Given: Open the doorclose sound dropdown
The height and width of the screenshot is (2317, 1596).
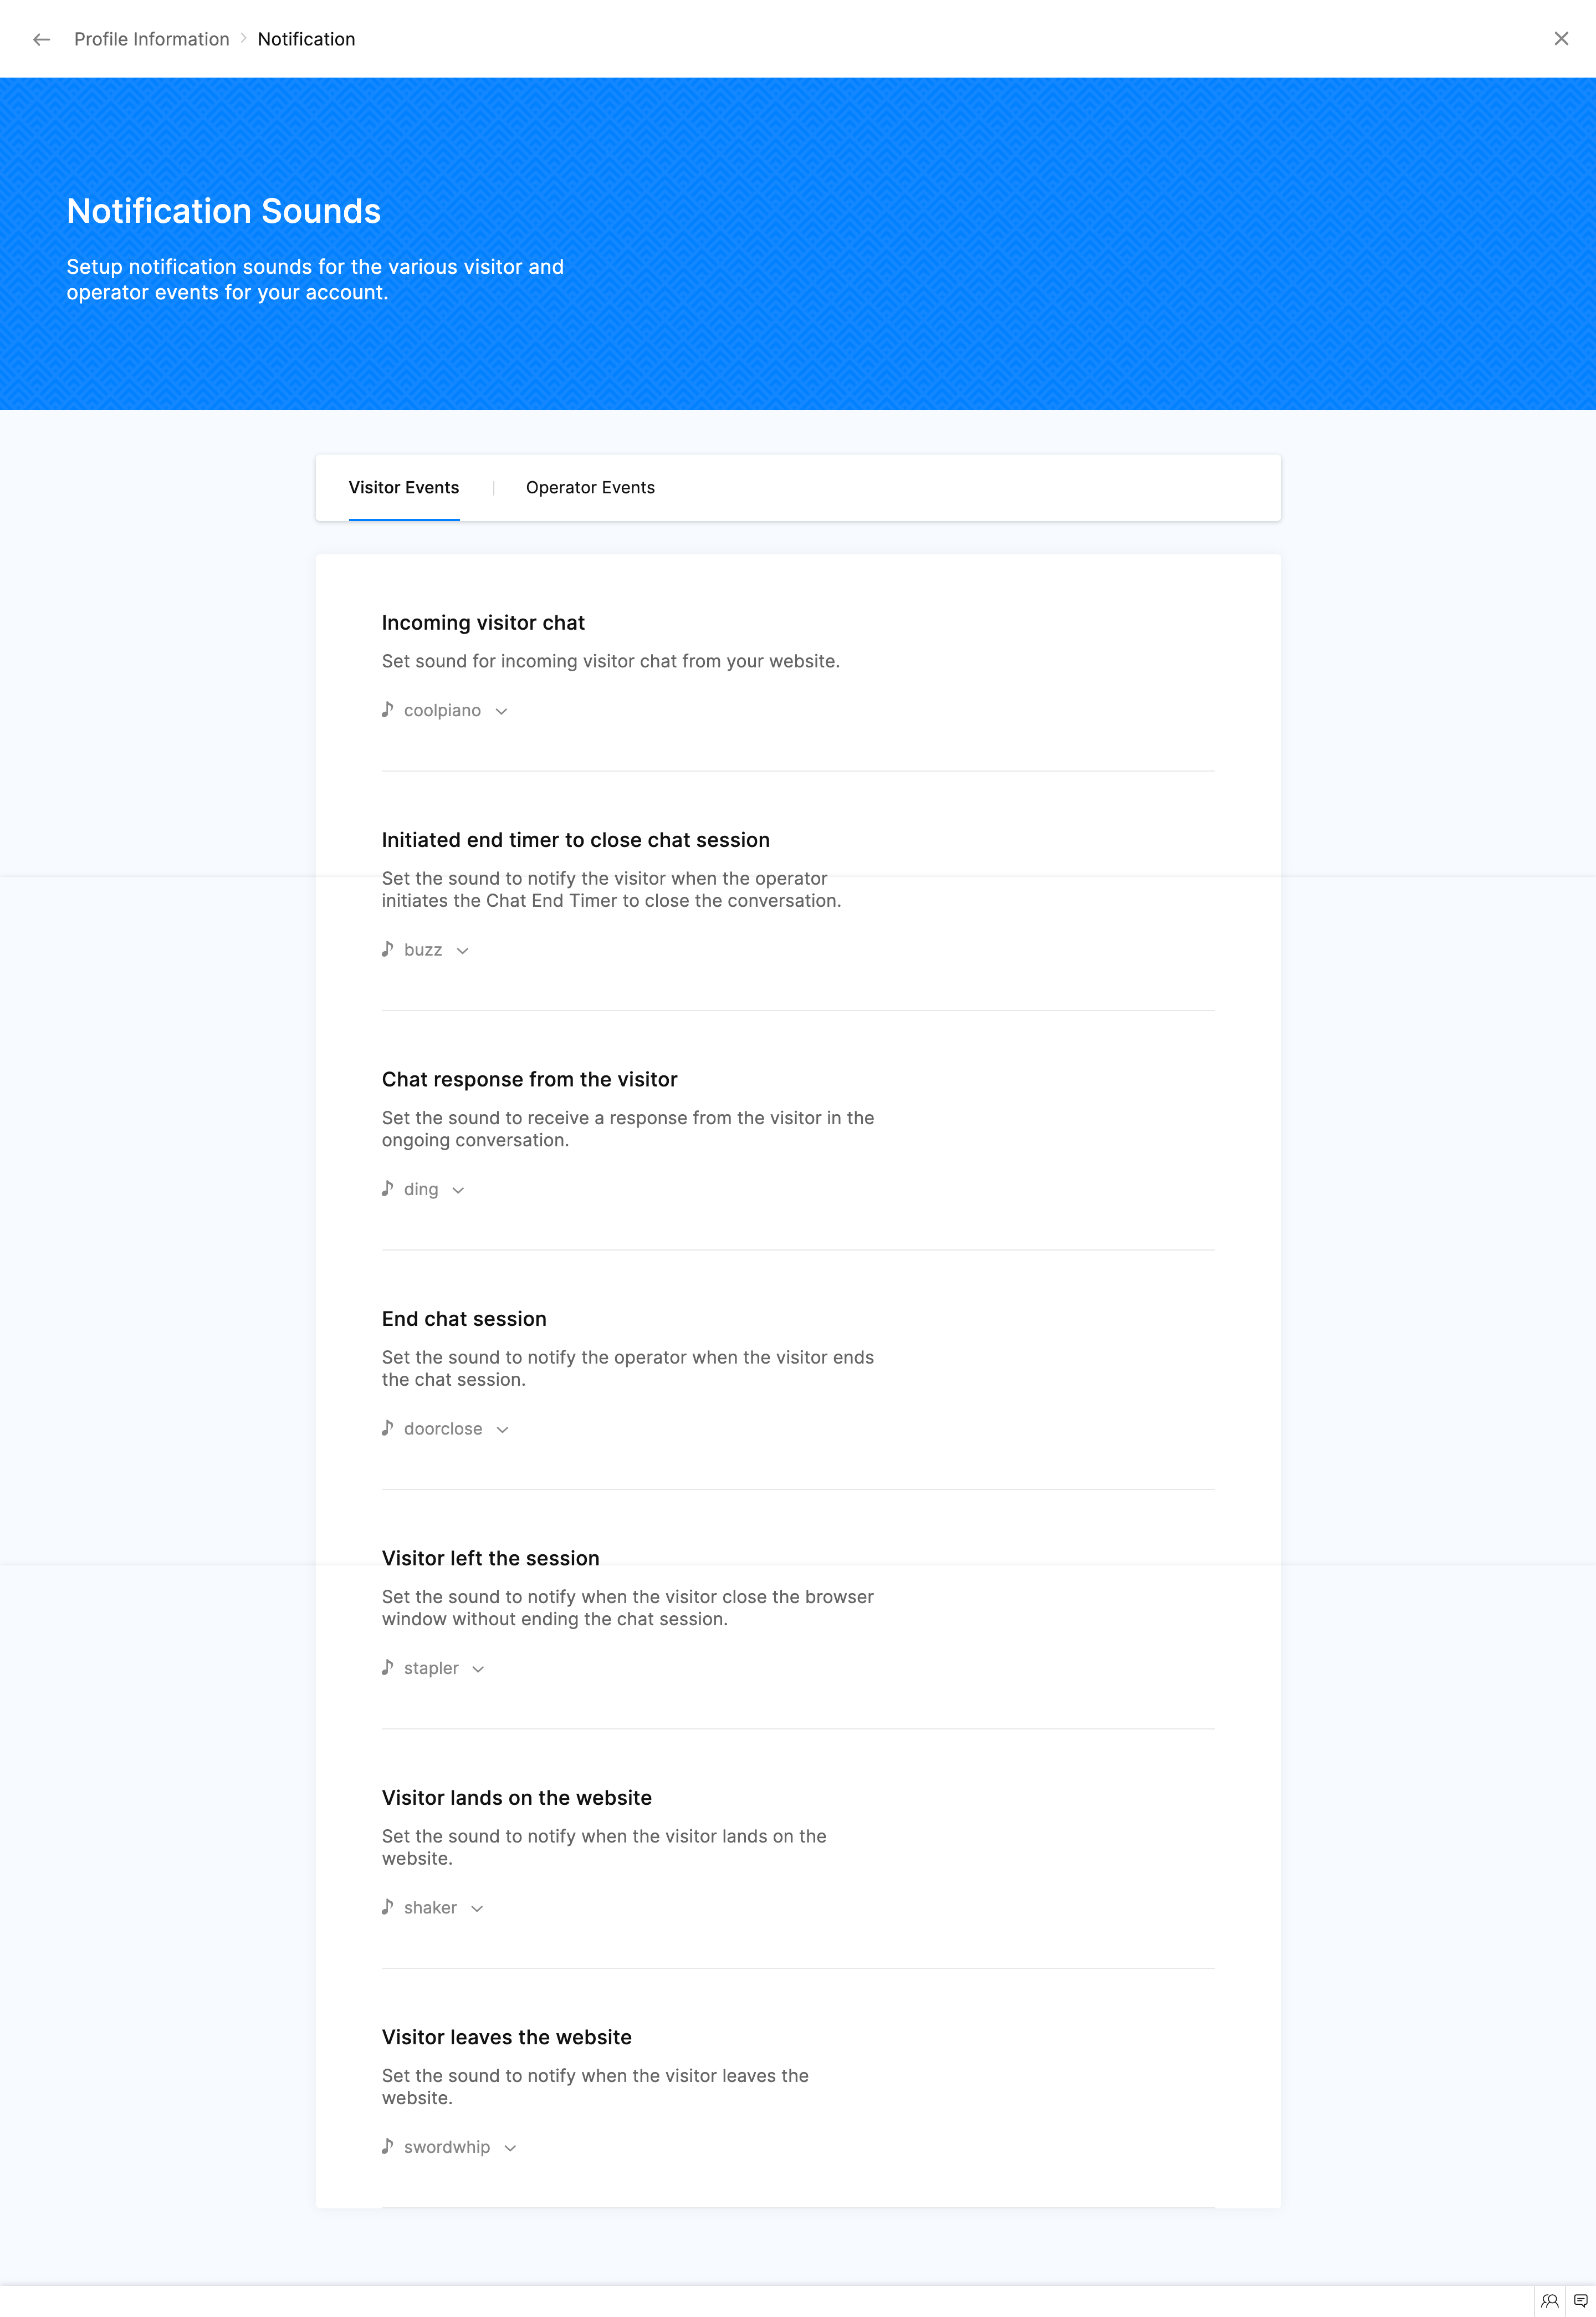Looking at the screenshot, I should click(502, 1429).
